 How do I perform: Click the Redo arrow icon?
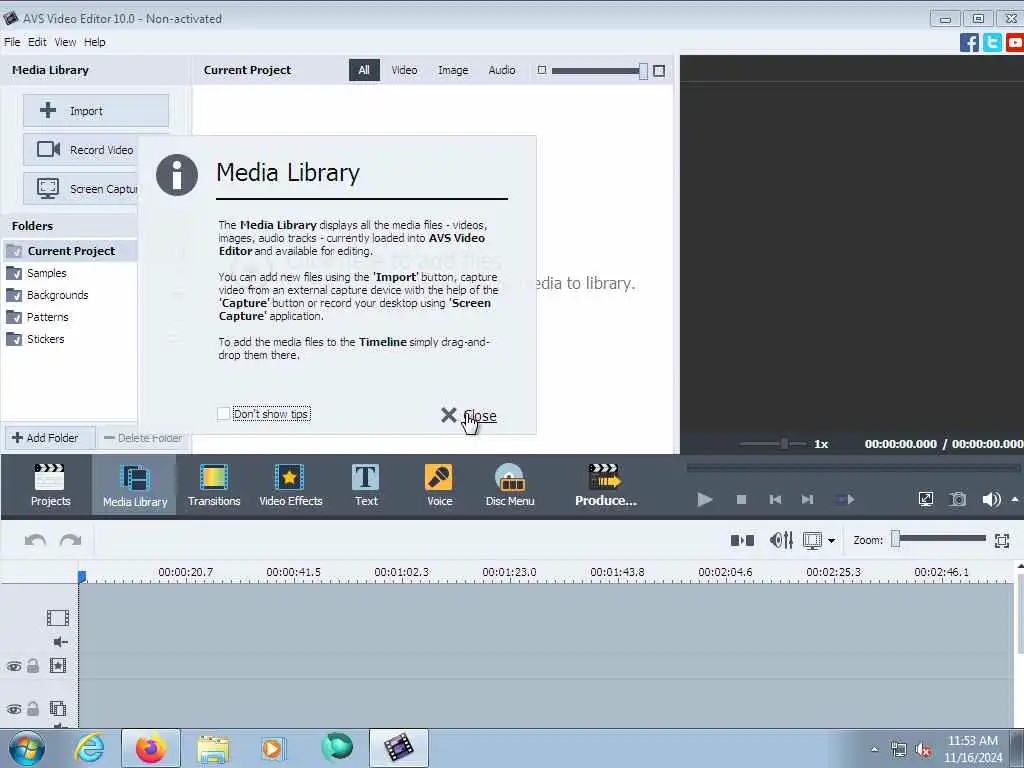[71, 540]
